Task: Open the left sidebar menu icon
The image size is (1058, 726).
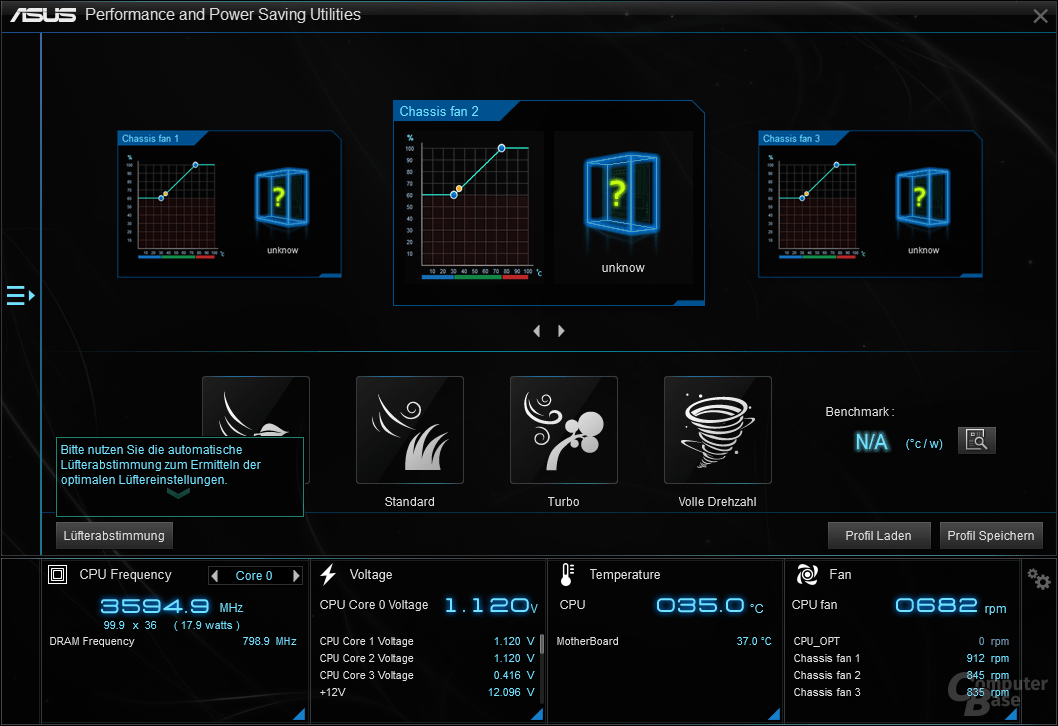Action: coord(20,295)
